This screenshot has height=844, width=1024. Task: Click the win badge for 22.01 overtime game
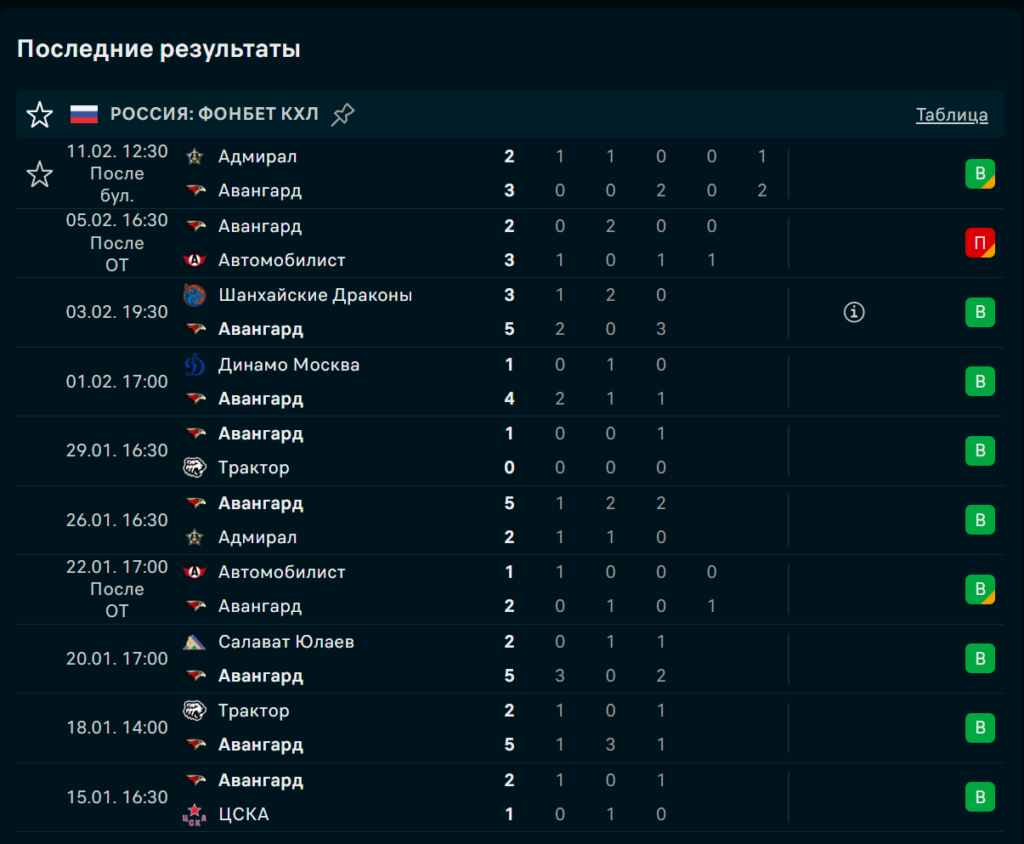pyautogui.click(x=980, y=589)
